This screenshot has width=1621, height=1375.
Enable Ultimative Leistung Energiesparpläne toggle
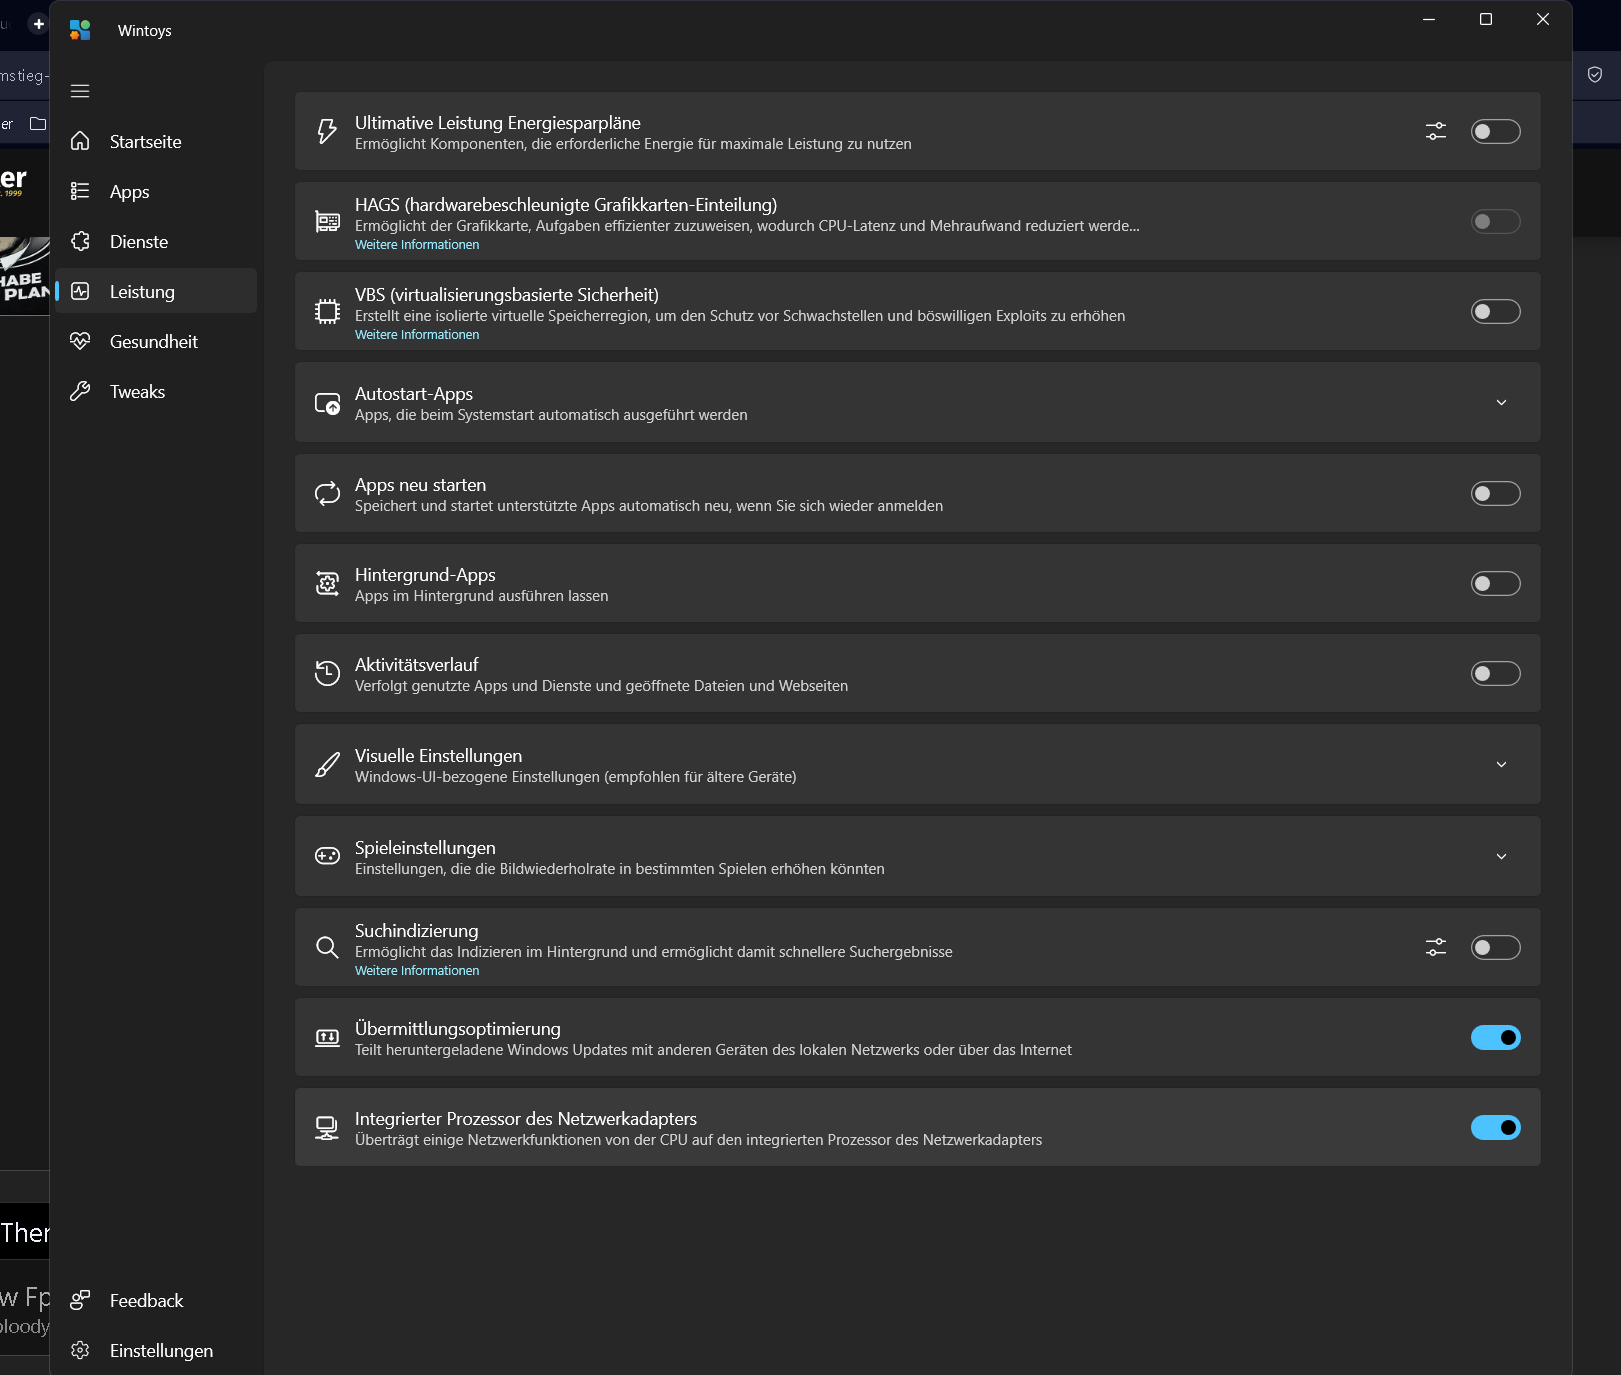coord(1495,131)
